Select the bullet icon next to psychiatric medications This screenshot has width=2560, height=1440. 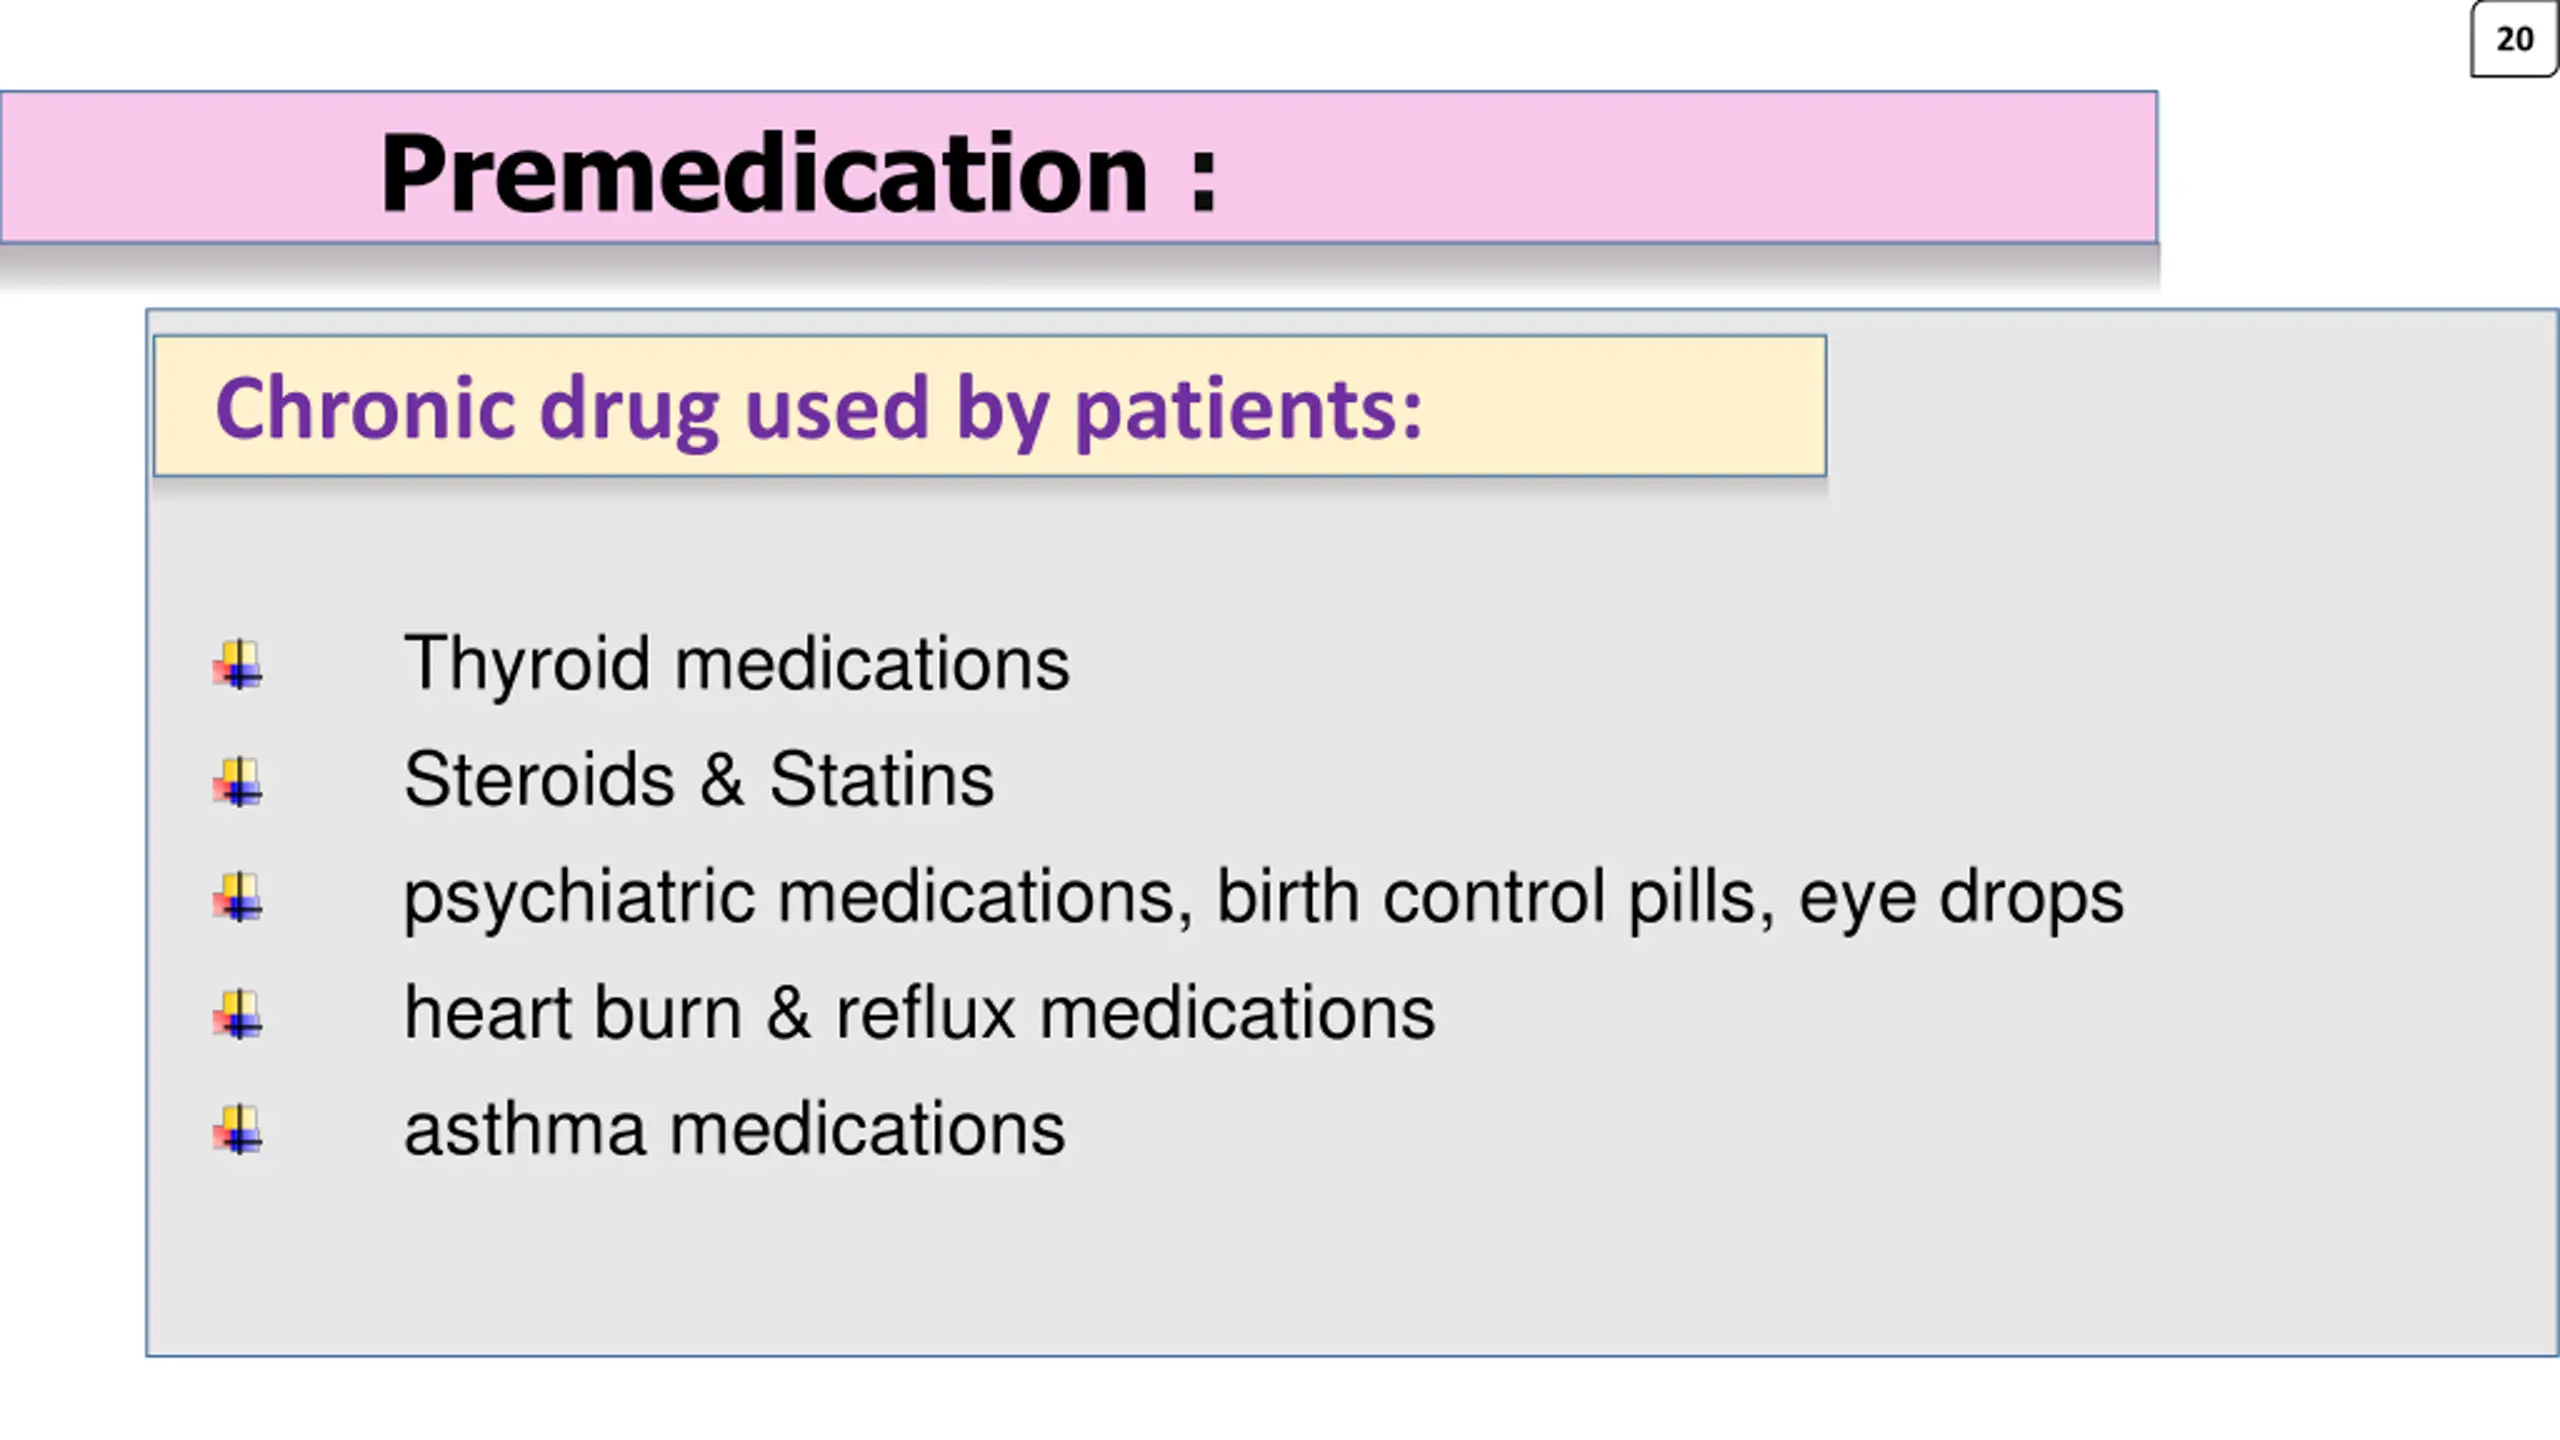click(x=238, y=898)
